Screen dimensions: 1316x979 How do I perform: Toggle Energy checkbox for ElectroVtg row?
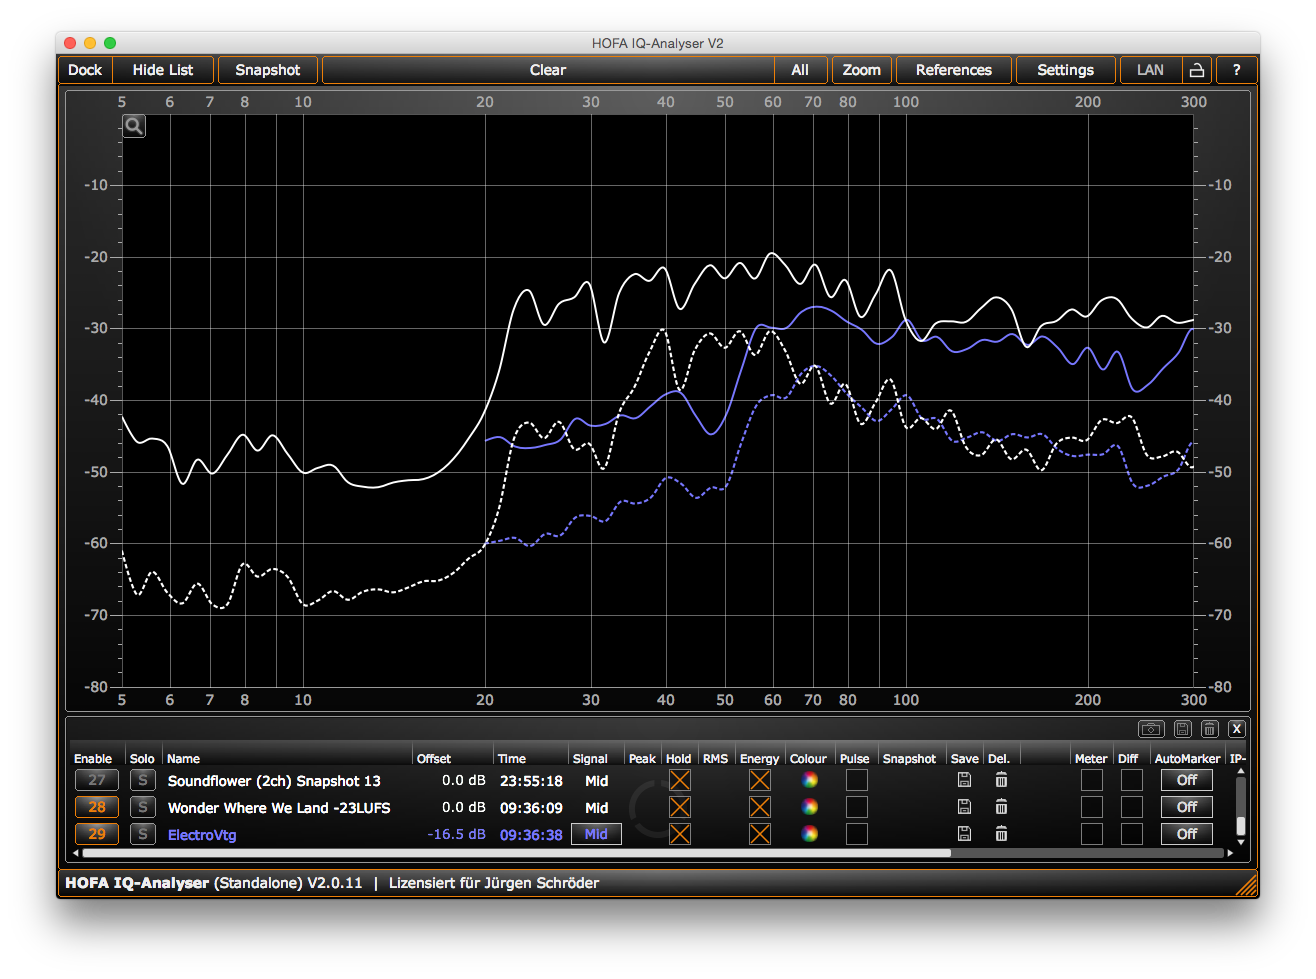[x=760, y=834]
